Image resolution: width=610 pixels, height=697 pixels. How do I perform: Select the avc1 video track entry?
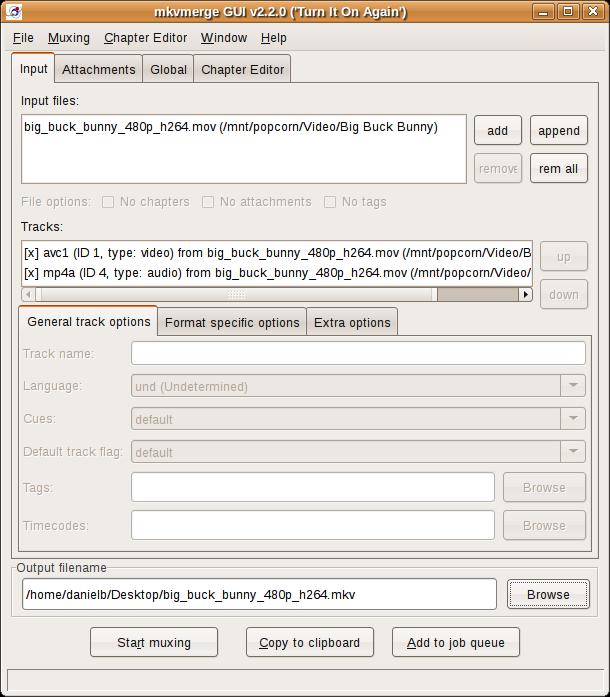277,252
